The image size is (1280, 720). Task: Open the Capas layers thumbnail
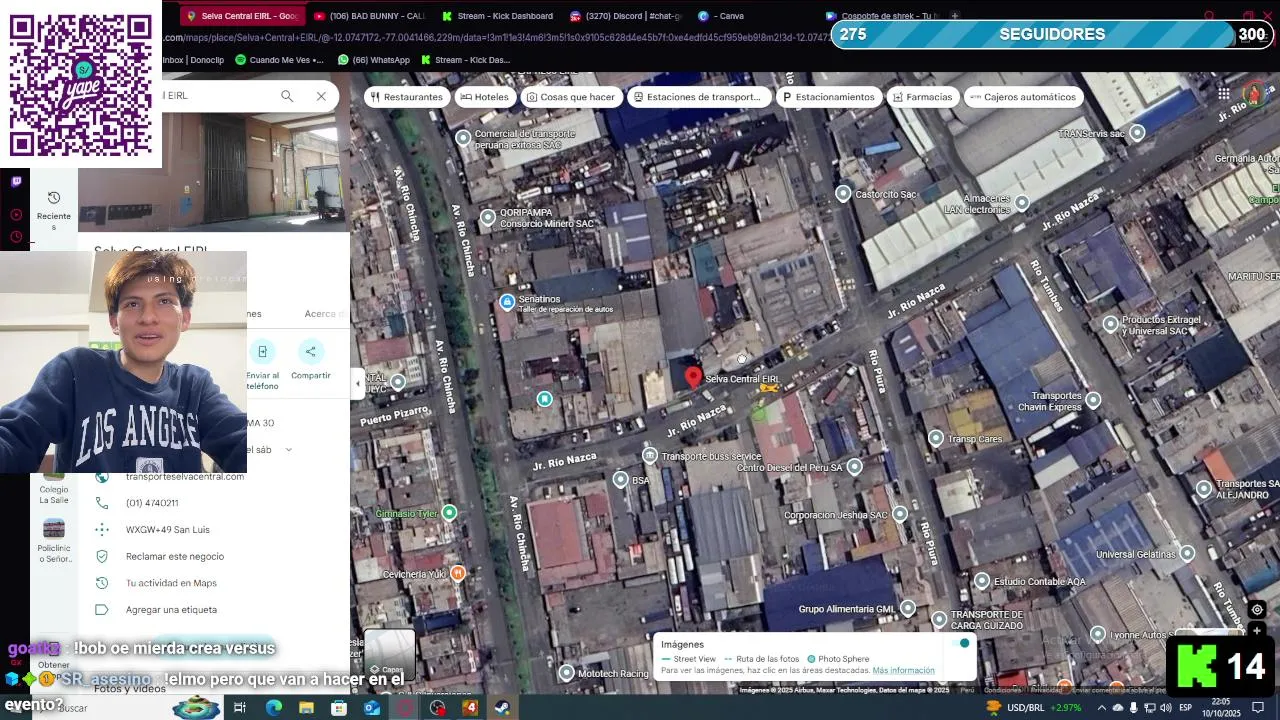389,654
